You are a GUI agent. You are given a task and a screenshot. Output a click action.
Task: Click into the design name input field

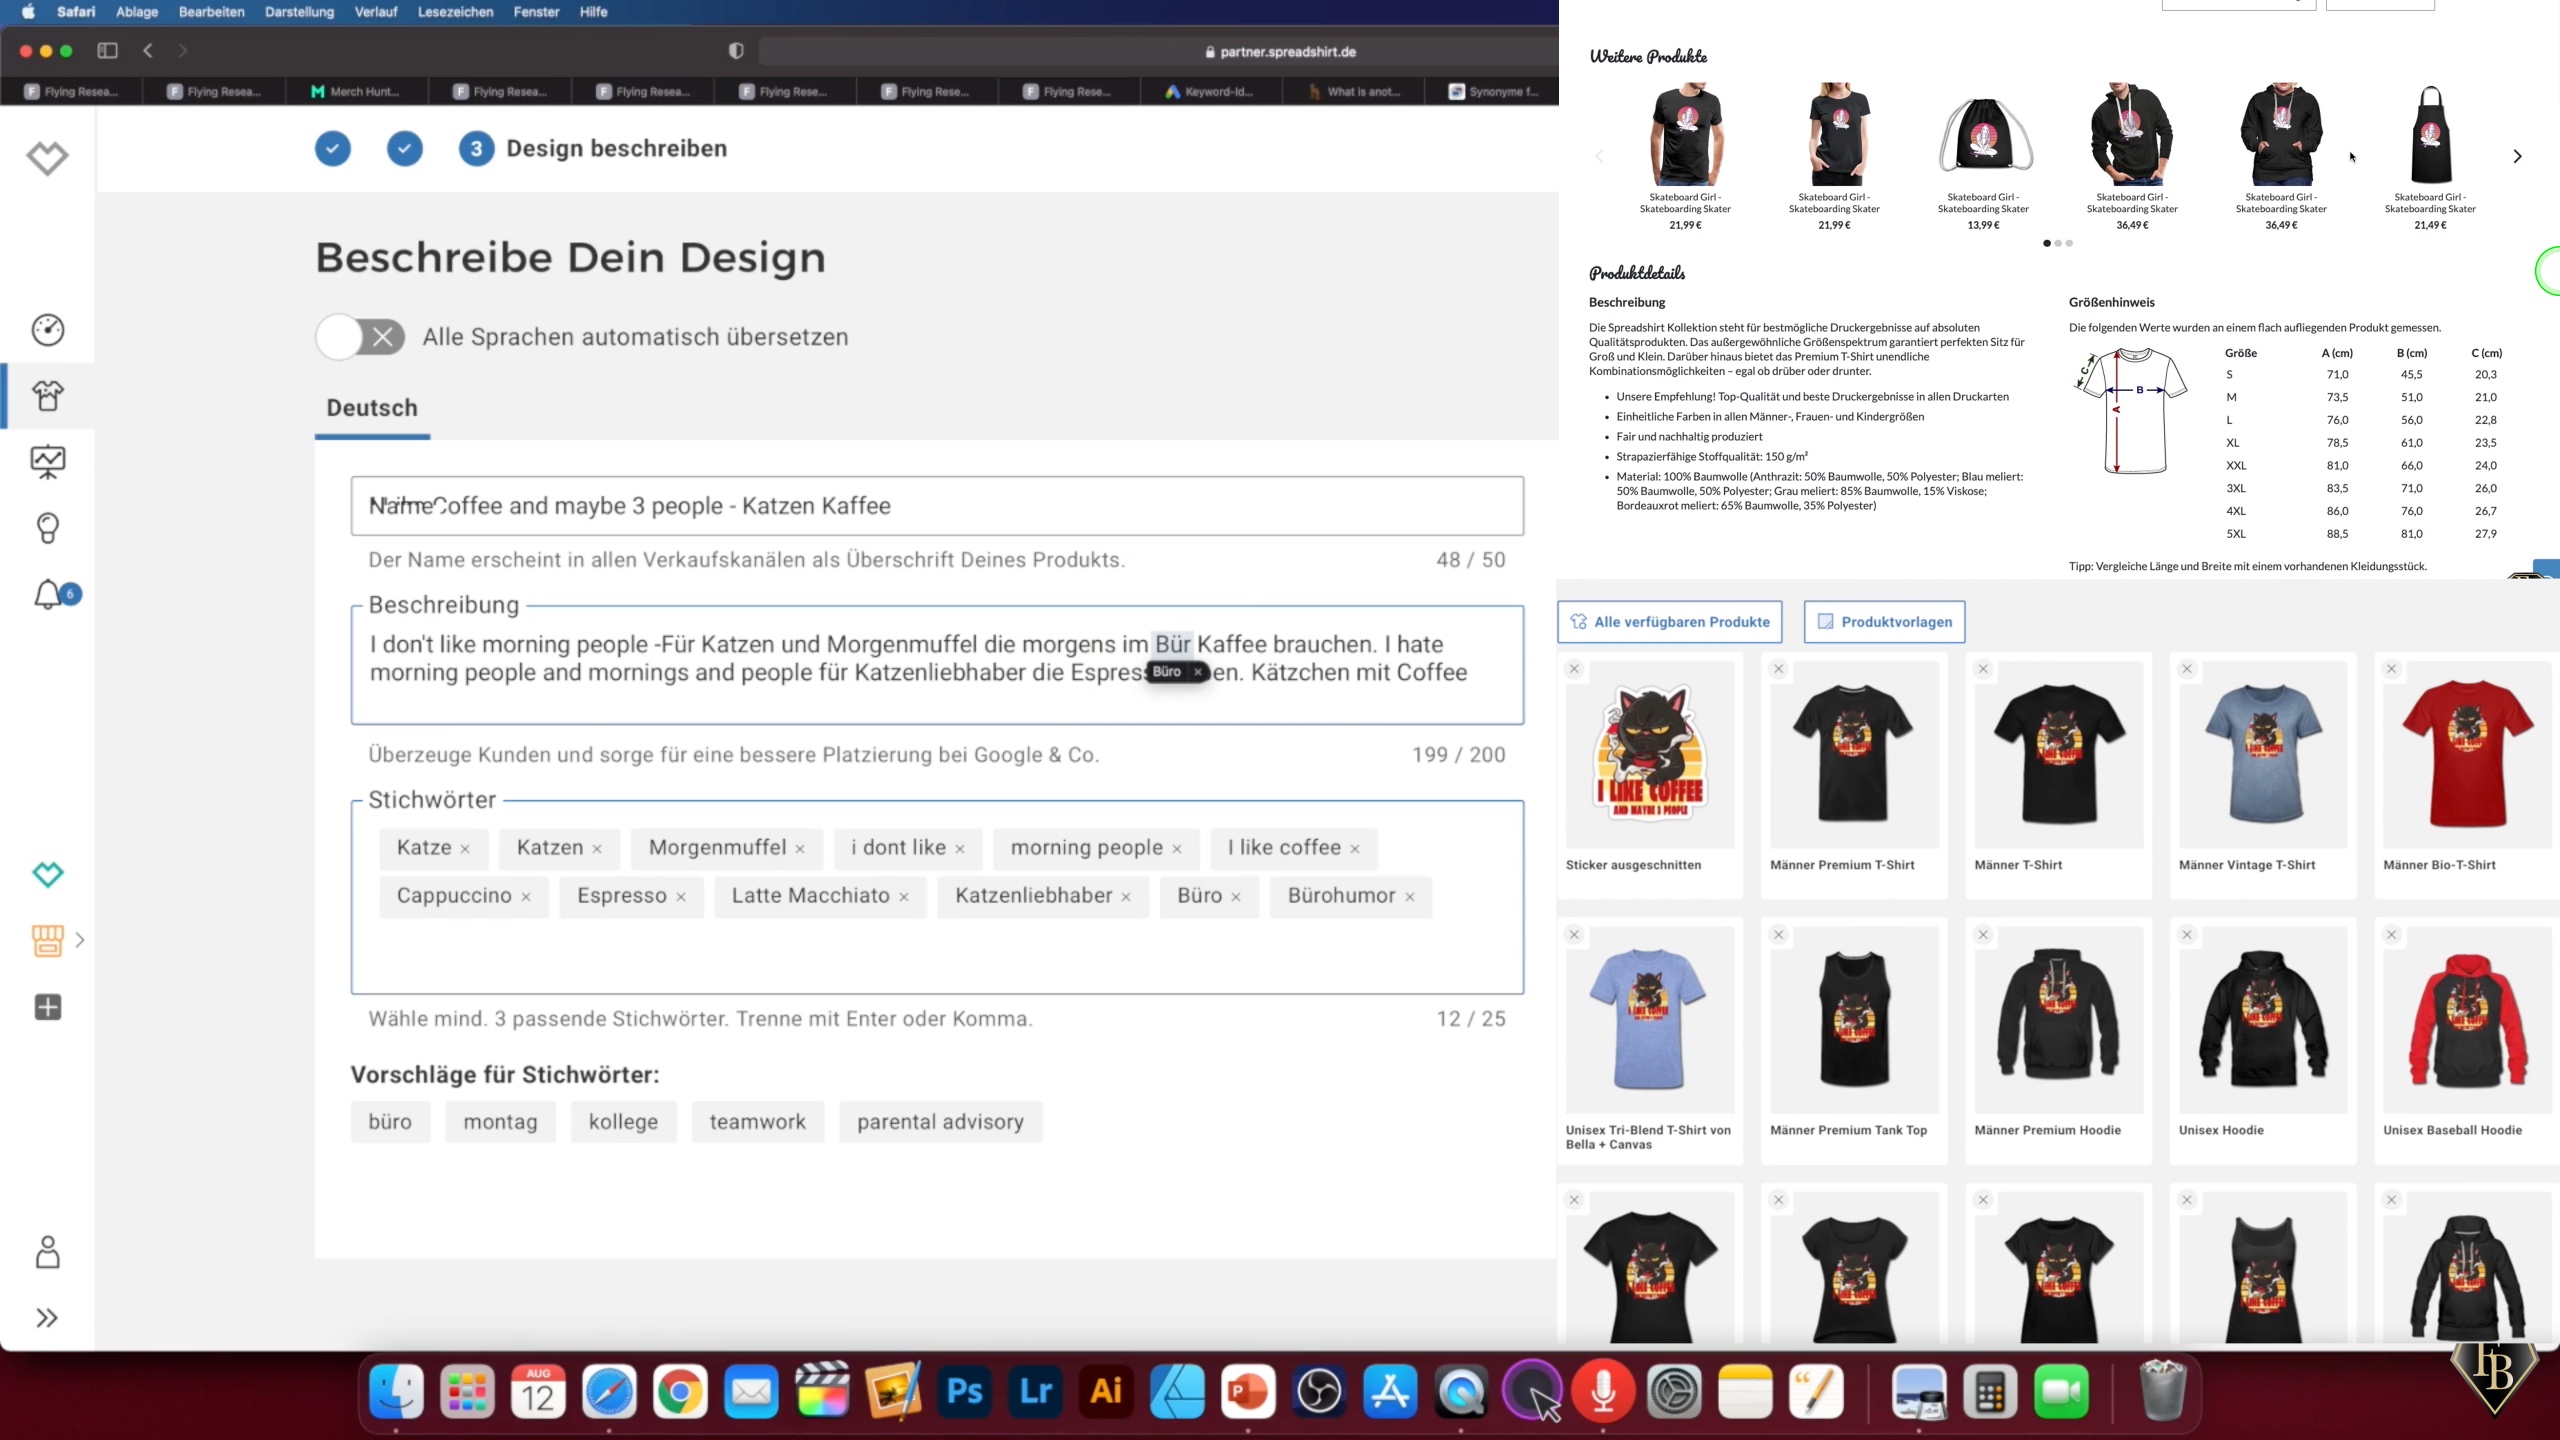(936, 506)
